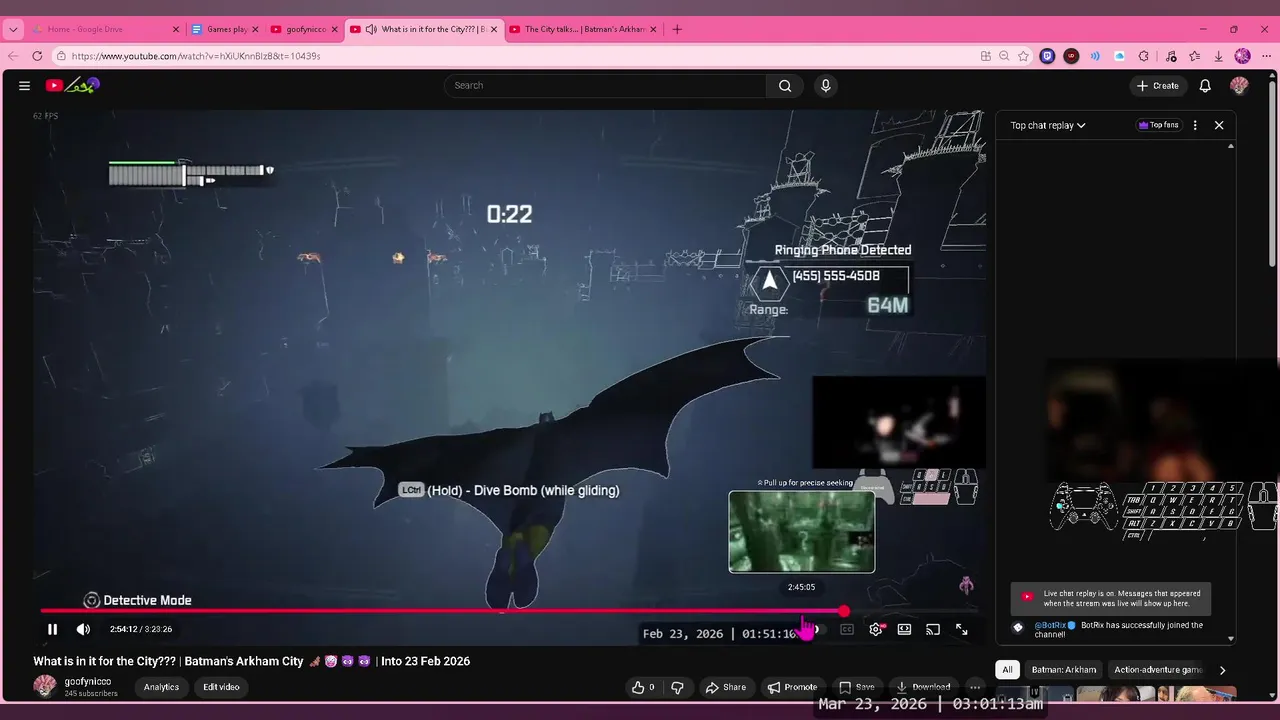Like this video
The image size is (1280, 720).
(x=644, y=687)
